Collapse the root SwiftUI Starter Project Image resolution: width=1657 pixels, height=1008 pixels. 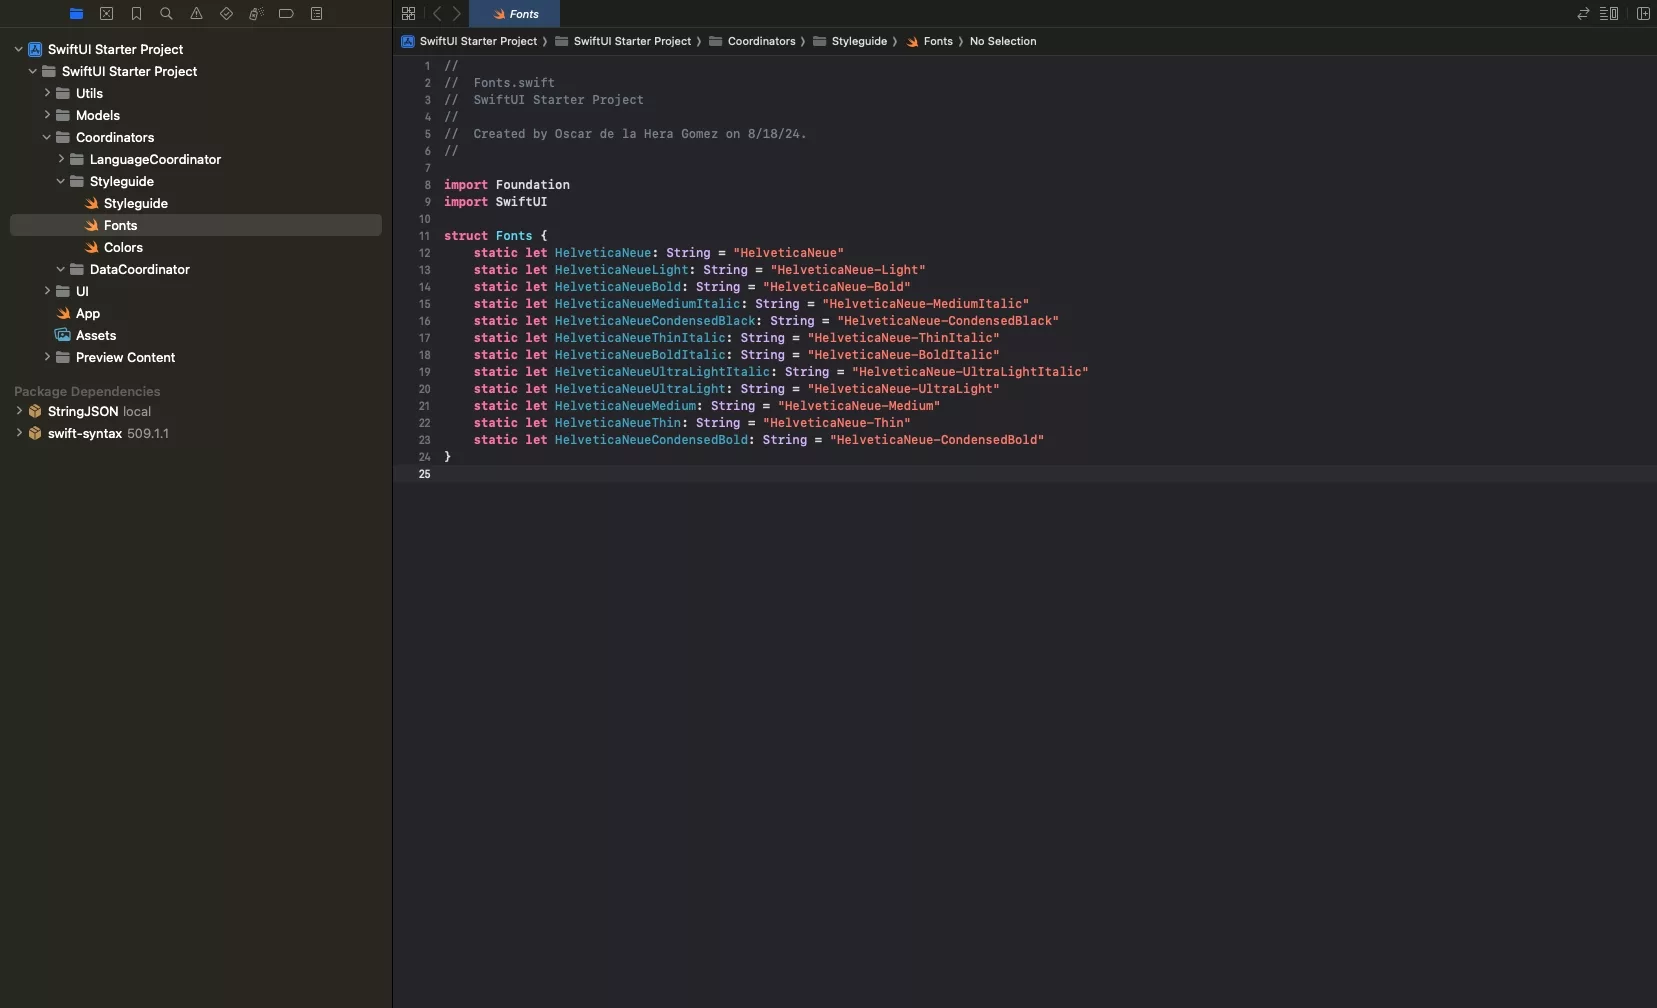point(18,49)
